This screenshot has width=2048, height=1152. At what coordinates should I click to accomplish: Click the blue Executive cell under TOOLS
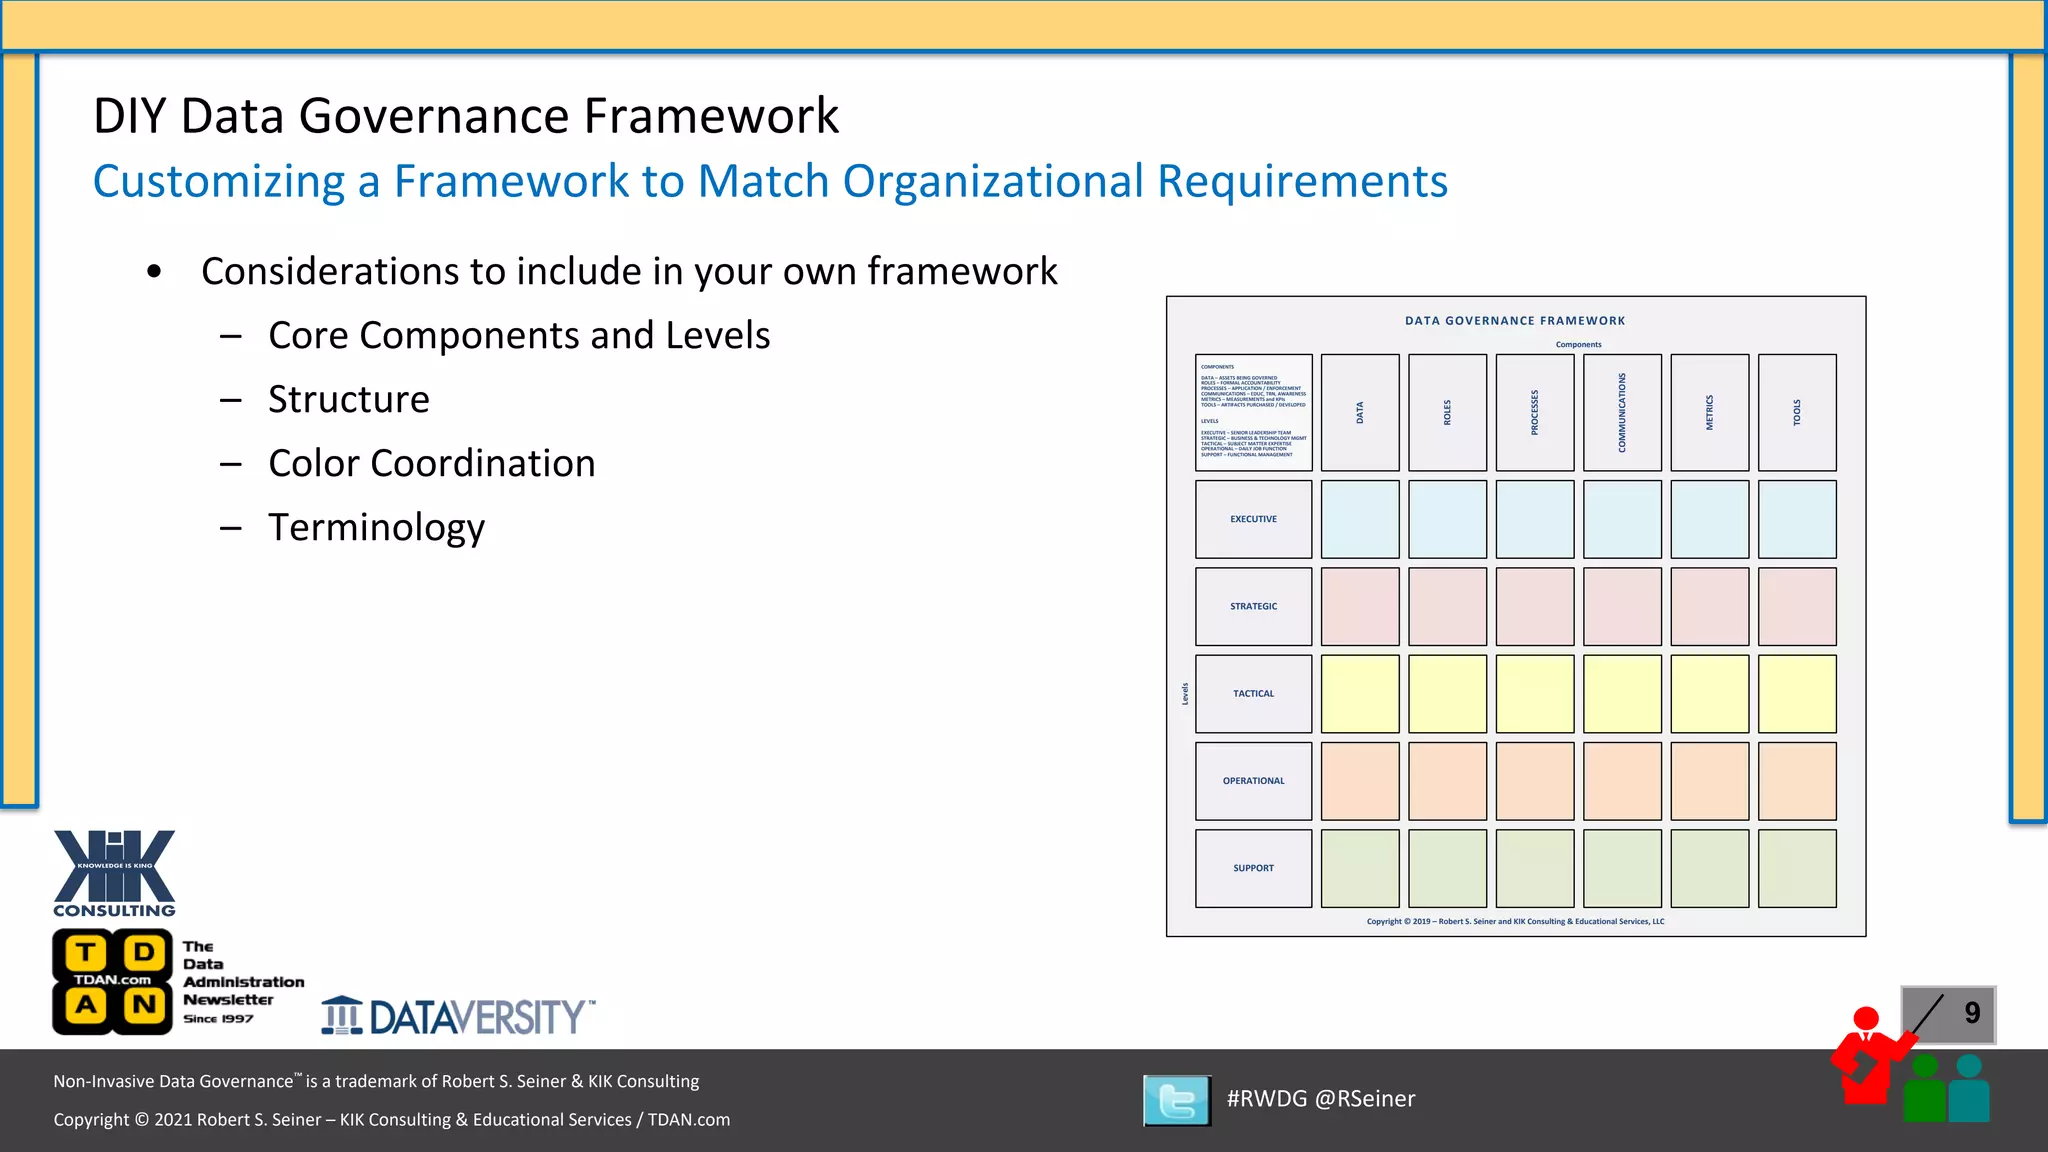pyautogui.click(x=1797, y=519)
